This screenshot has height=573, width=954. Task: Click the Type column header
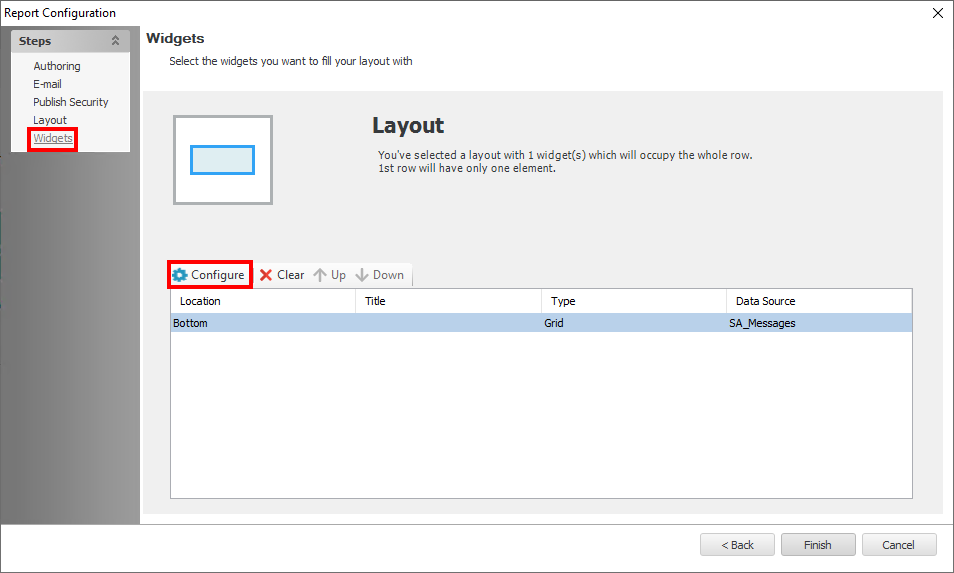633,301
